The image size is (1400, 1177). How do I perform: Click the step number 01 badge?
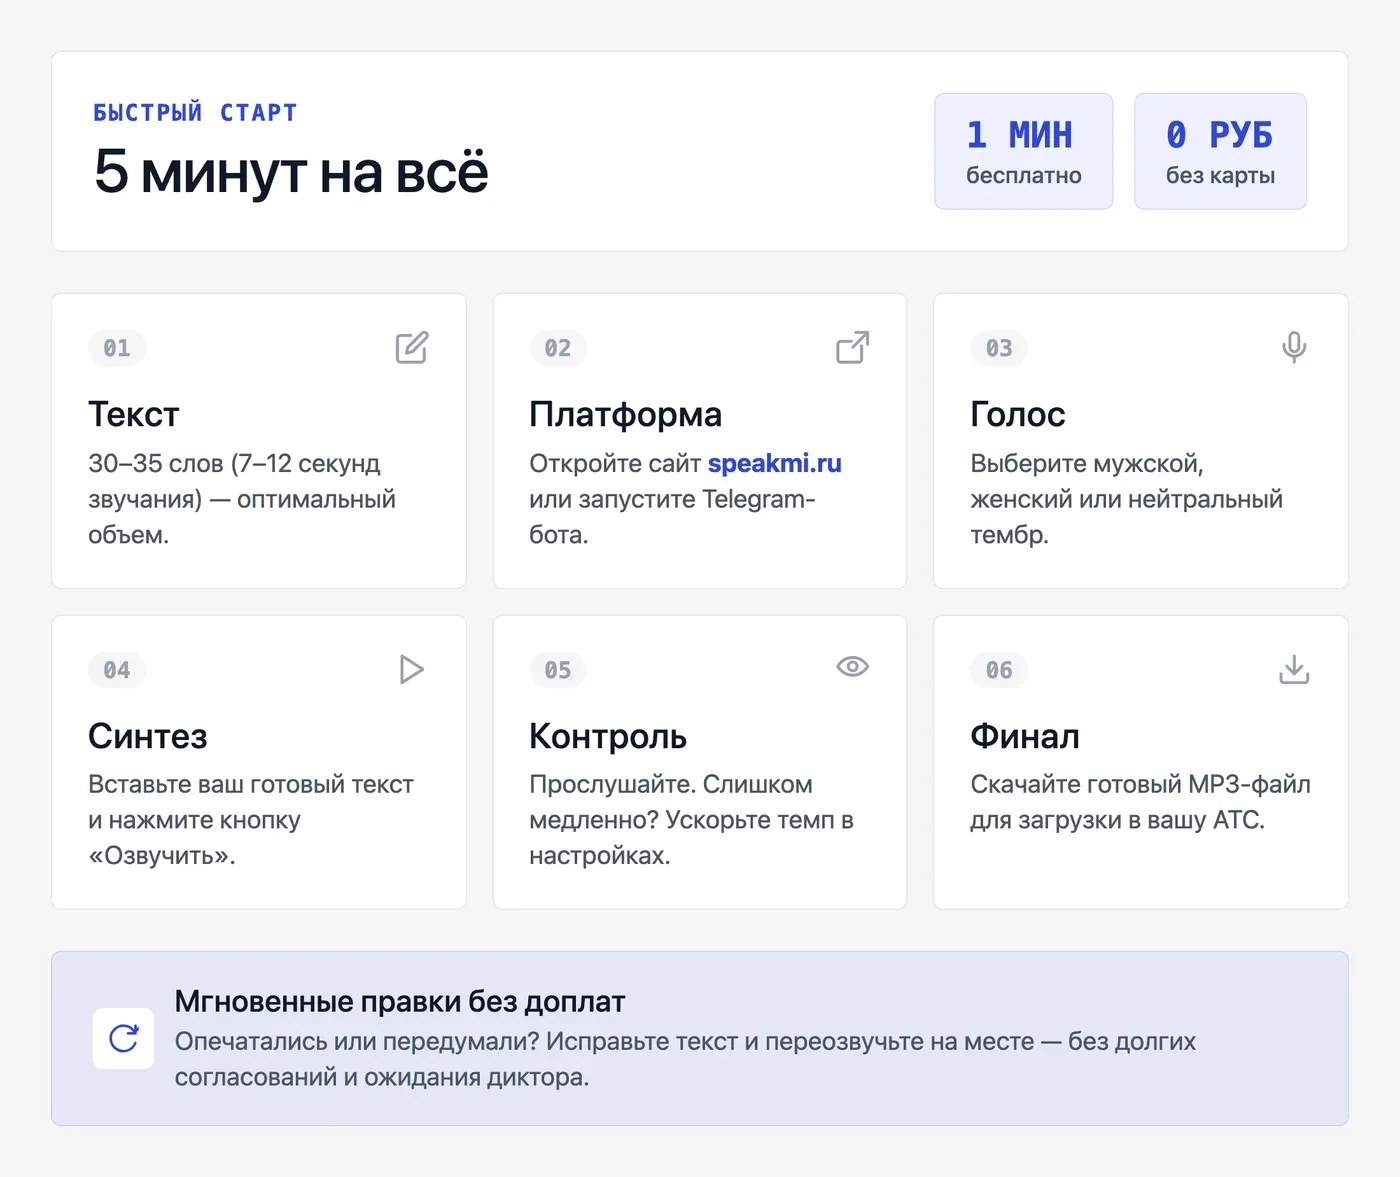[x=117, y=348]
